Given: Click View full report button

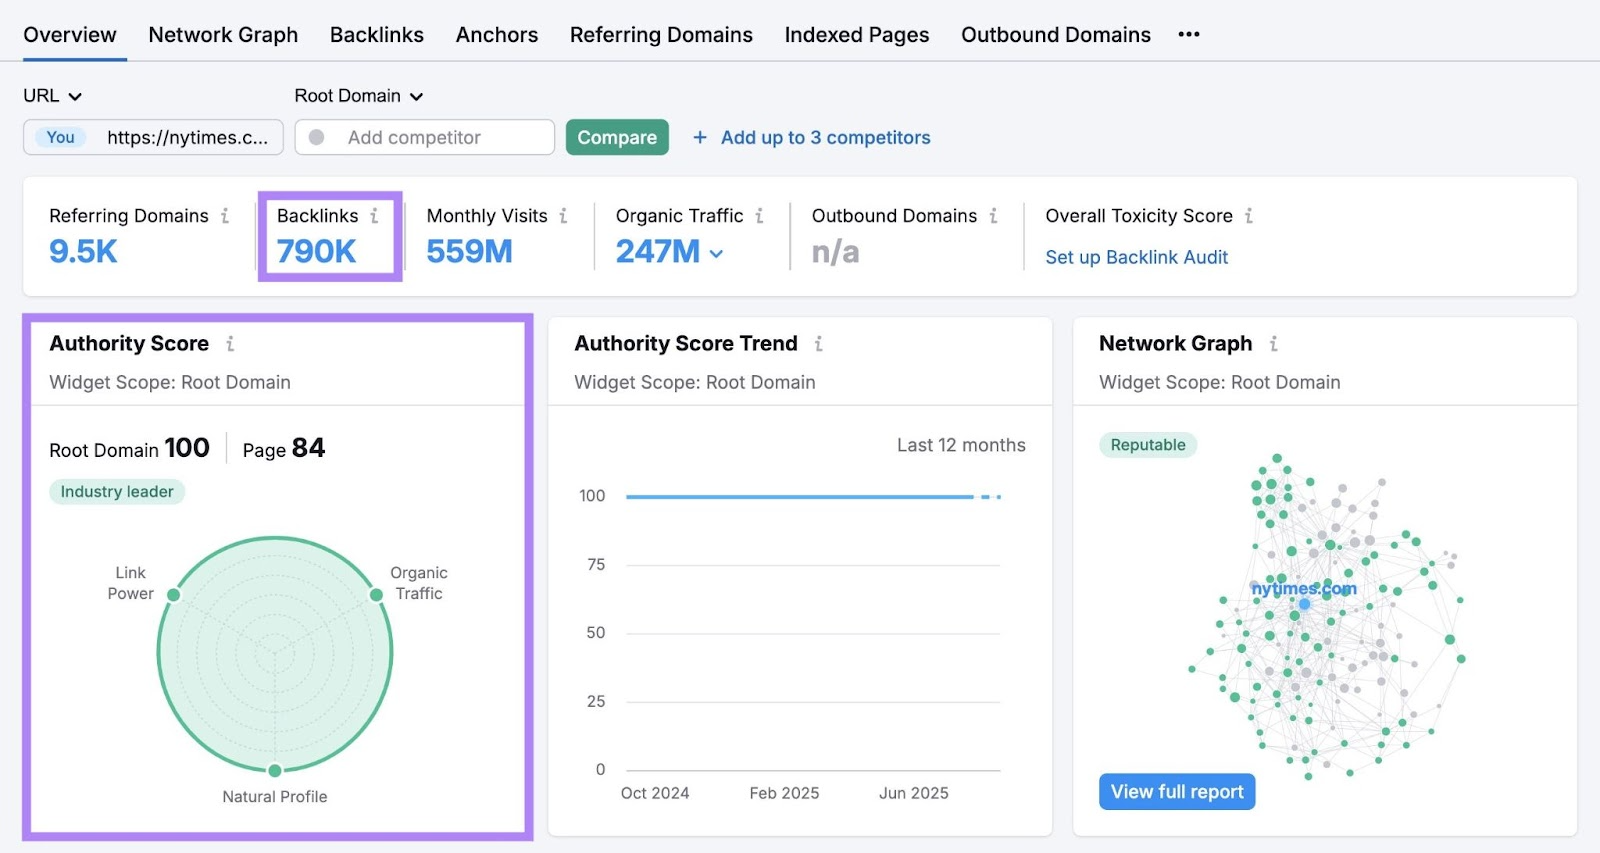Looking at the screenshot, I should point(1176,792).
